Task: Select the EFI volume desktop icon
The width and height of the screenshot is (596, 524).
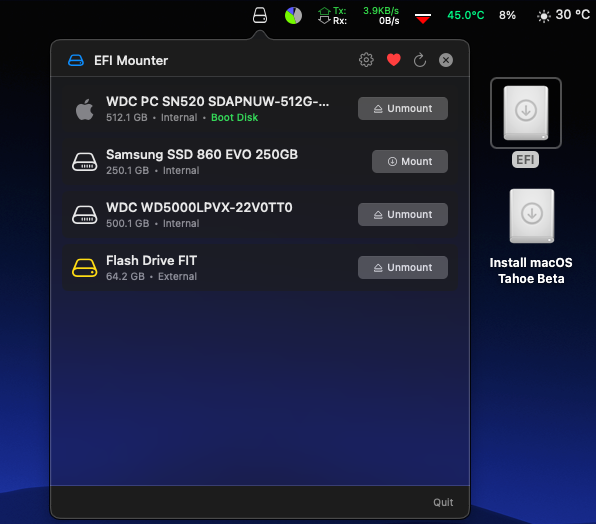Action: coord(526,113)
